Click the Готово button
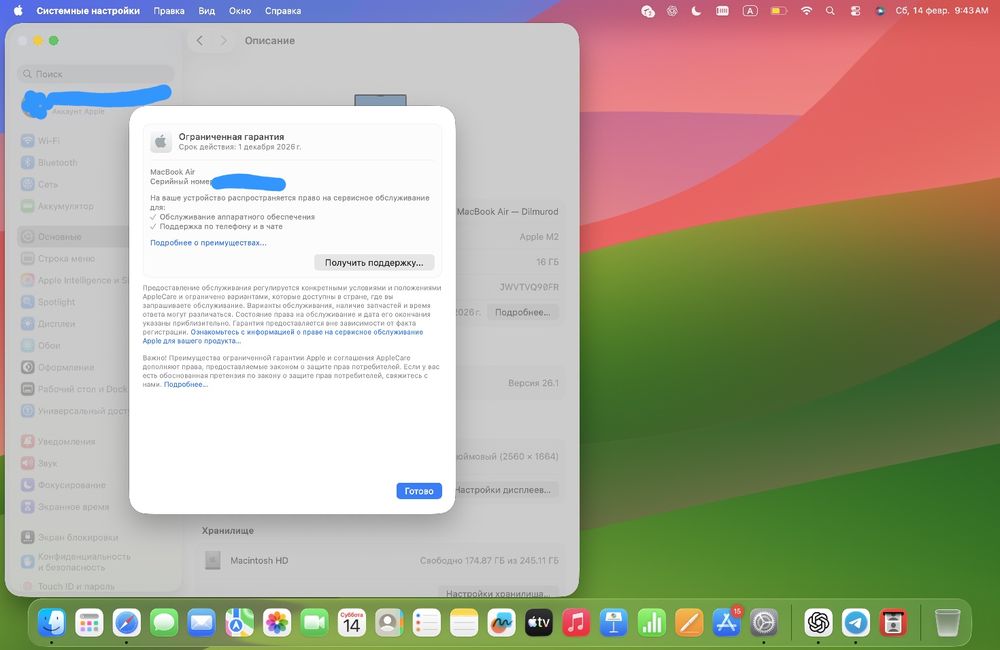Viewport: 1000px width, 650px height. point(419,491)
